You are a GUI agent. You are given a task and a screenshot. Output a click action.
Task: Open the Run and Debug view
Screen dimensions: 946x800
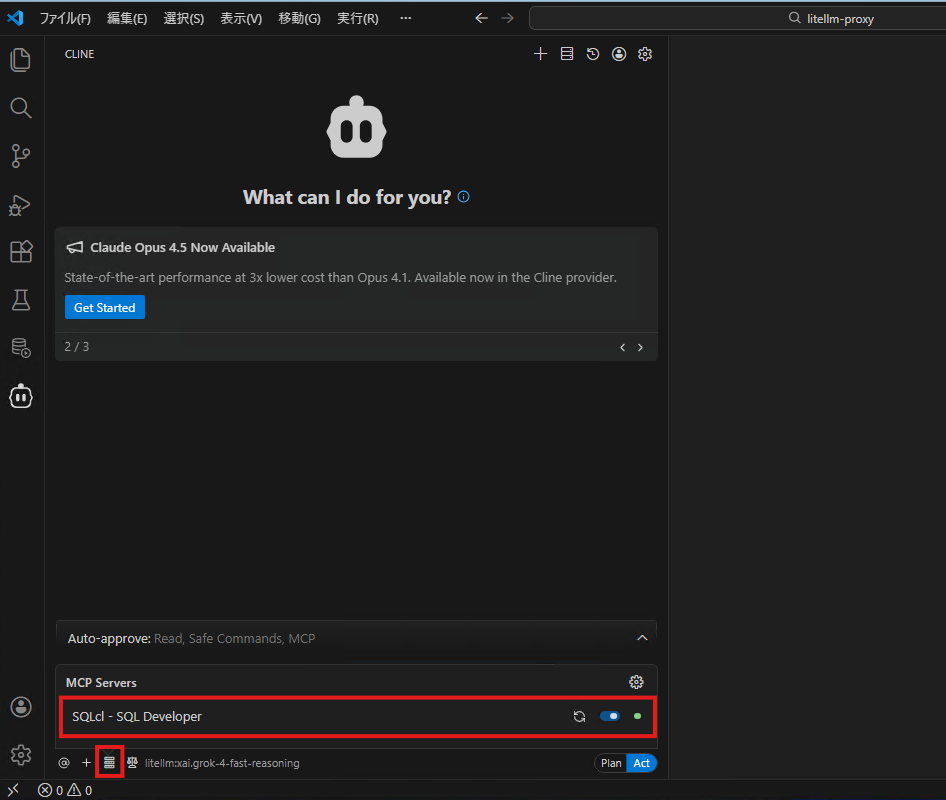click(x=21, y=205)
